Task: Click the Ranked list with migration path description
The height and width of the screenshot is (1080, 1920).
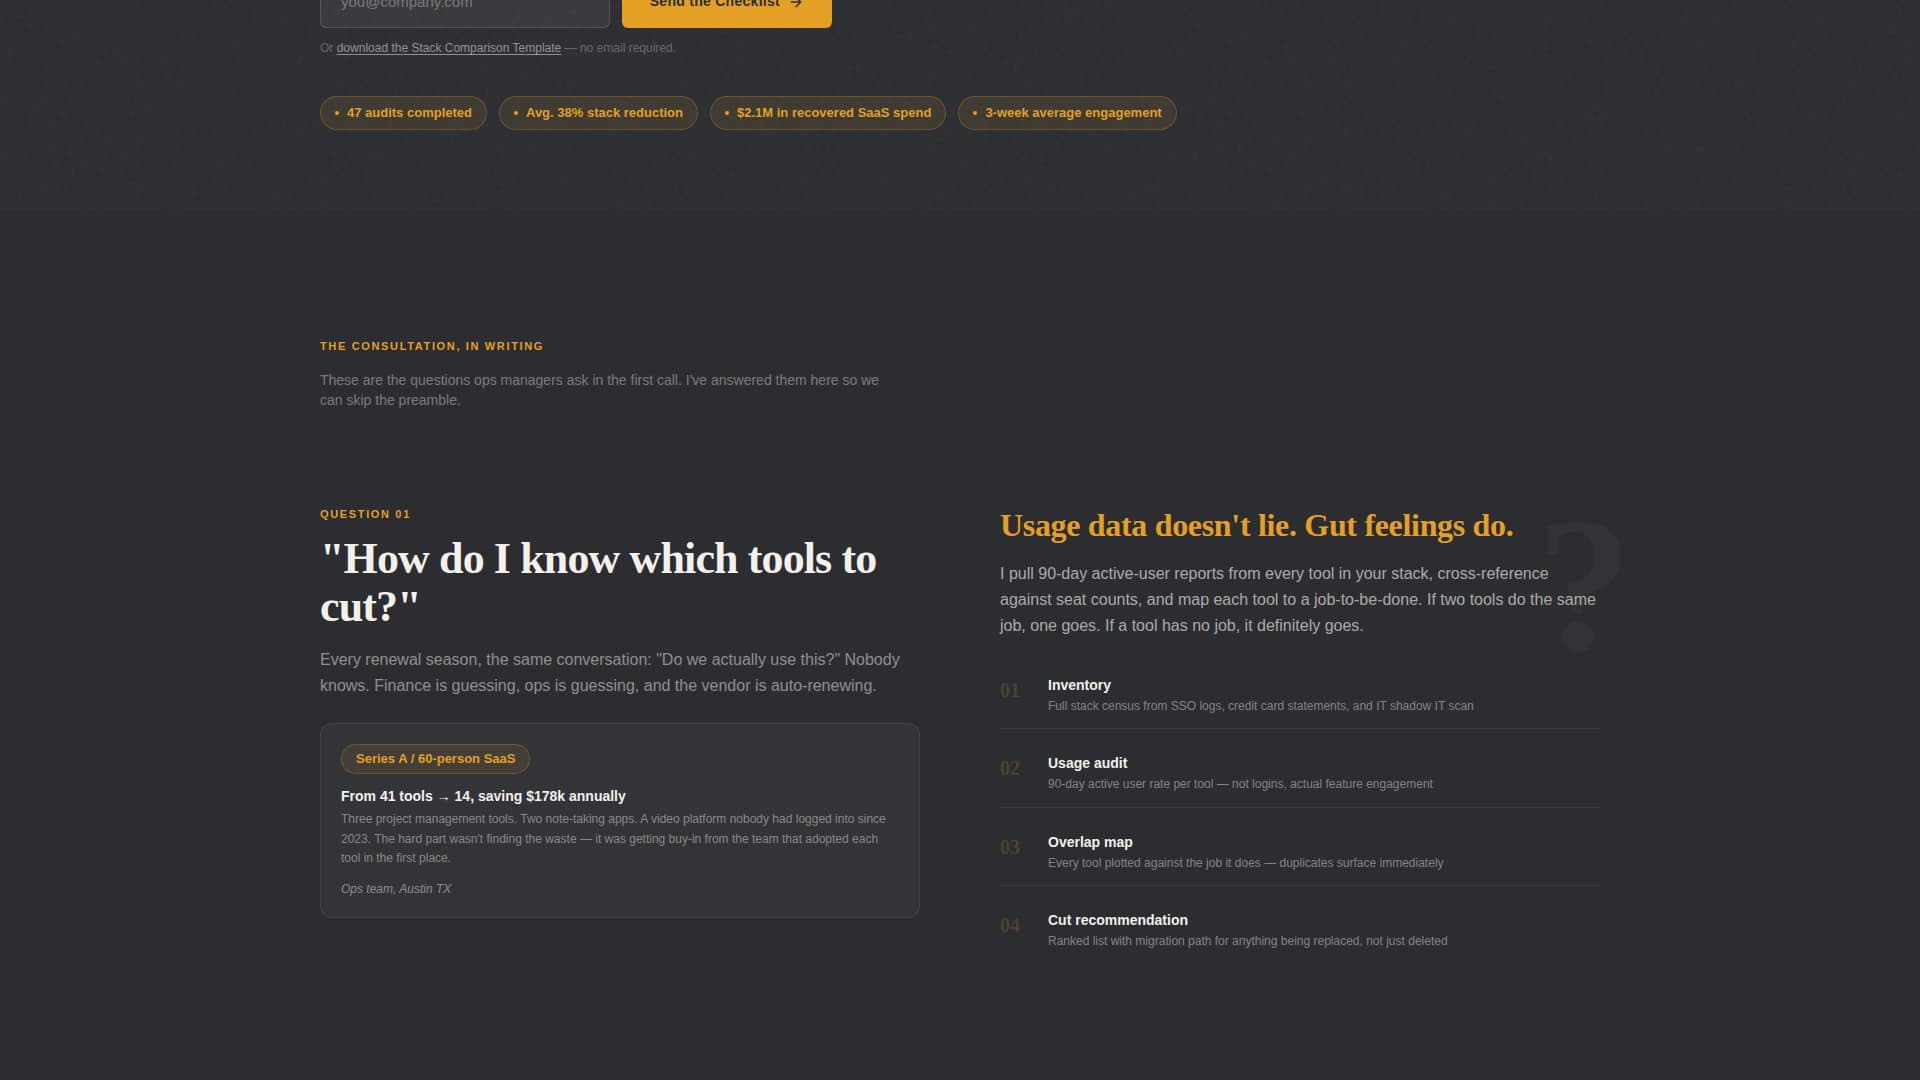Action: tap(1247, 941)
